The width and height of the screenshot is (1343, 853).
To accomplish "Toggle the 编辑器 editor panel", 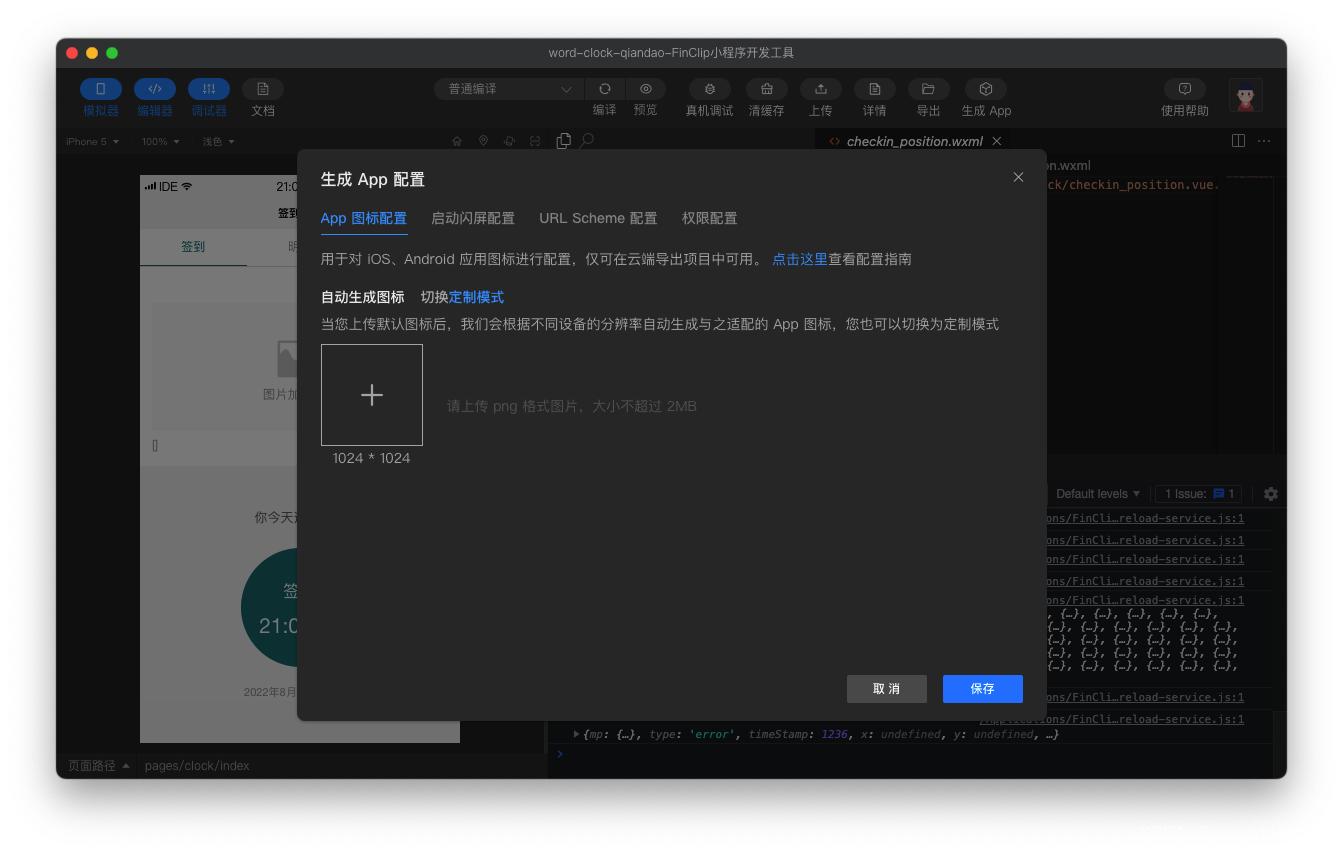I will click(x=155, y=89).
